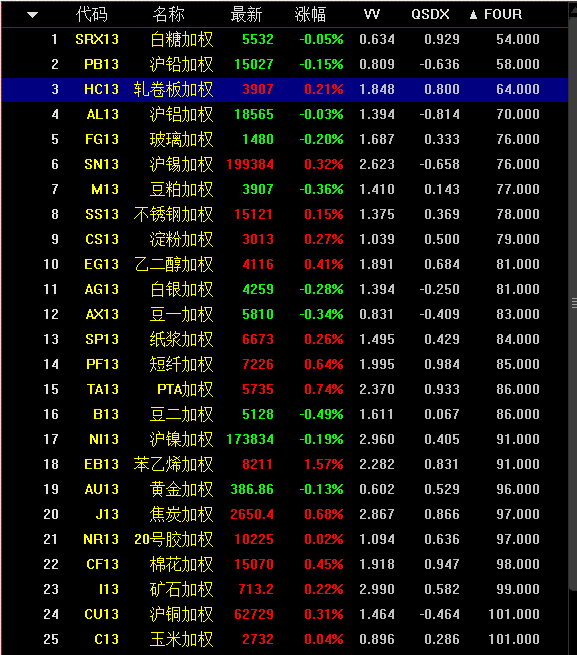Select code AX13
The image size is (577, 655).
(102, 314)
